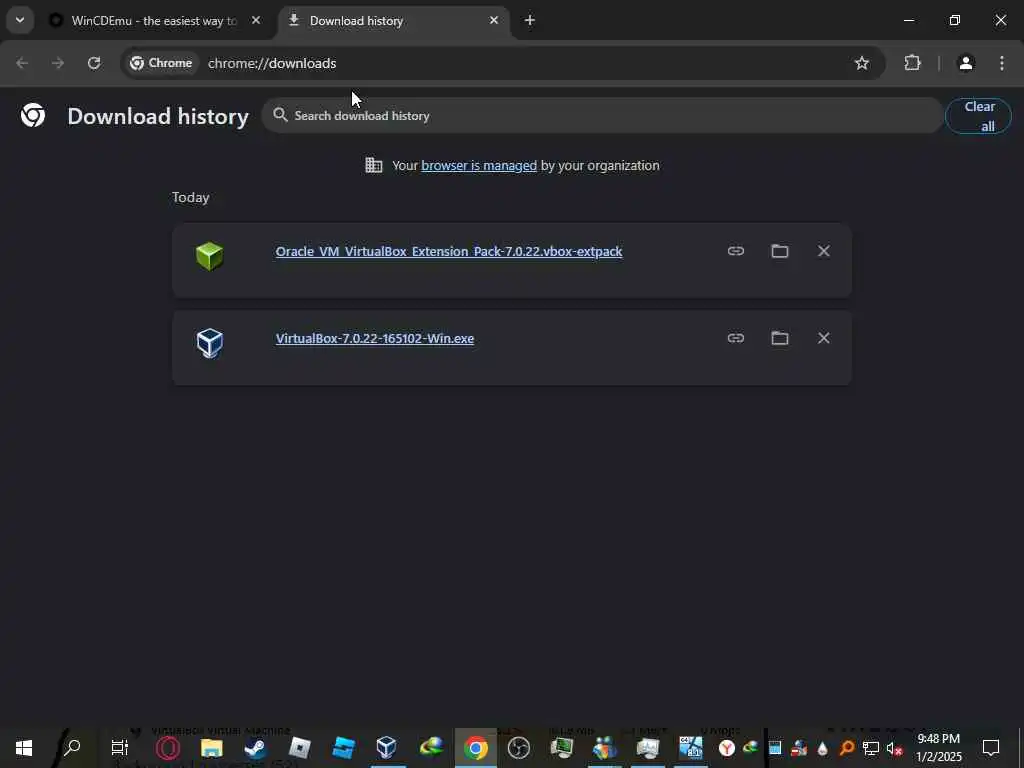Viewport: 1024px width, 768px height.
Task: Open VirtualBox-7.0.22-165102-Win.exe file link
Action: [375, 338]
